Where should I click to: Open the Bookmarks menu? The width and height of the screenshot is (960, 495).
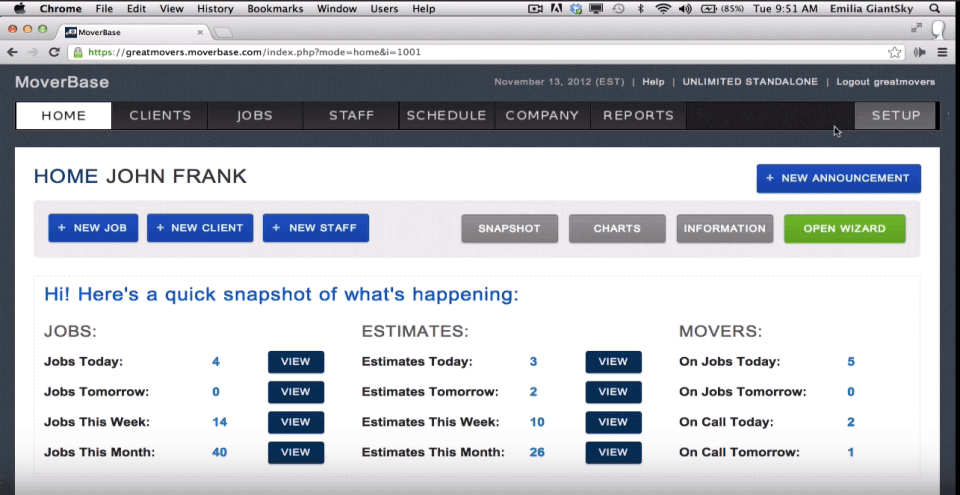275,9
